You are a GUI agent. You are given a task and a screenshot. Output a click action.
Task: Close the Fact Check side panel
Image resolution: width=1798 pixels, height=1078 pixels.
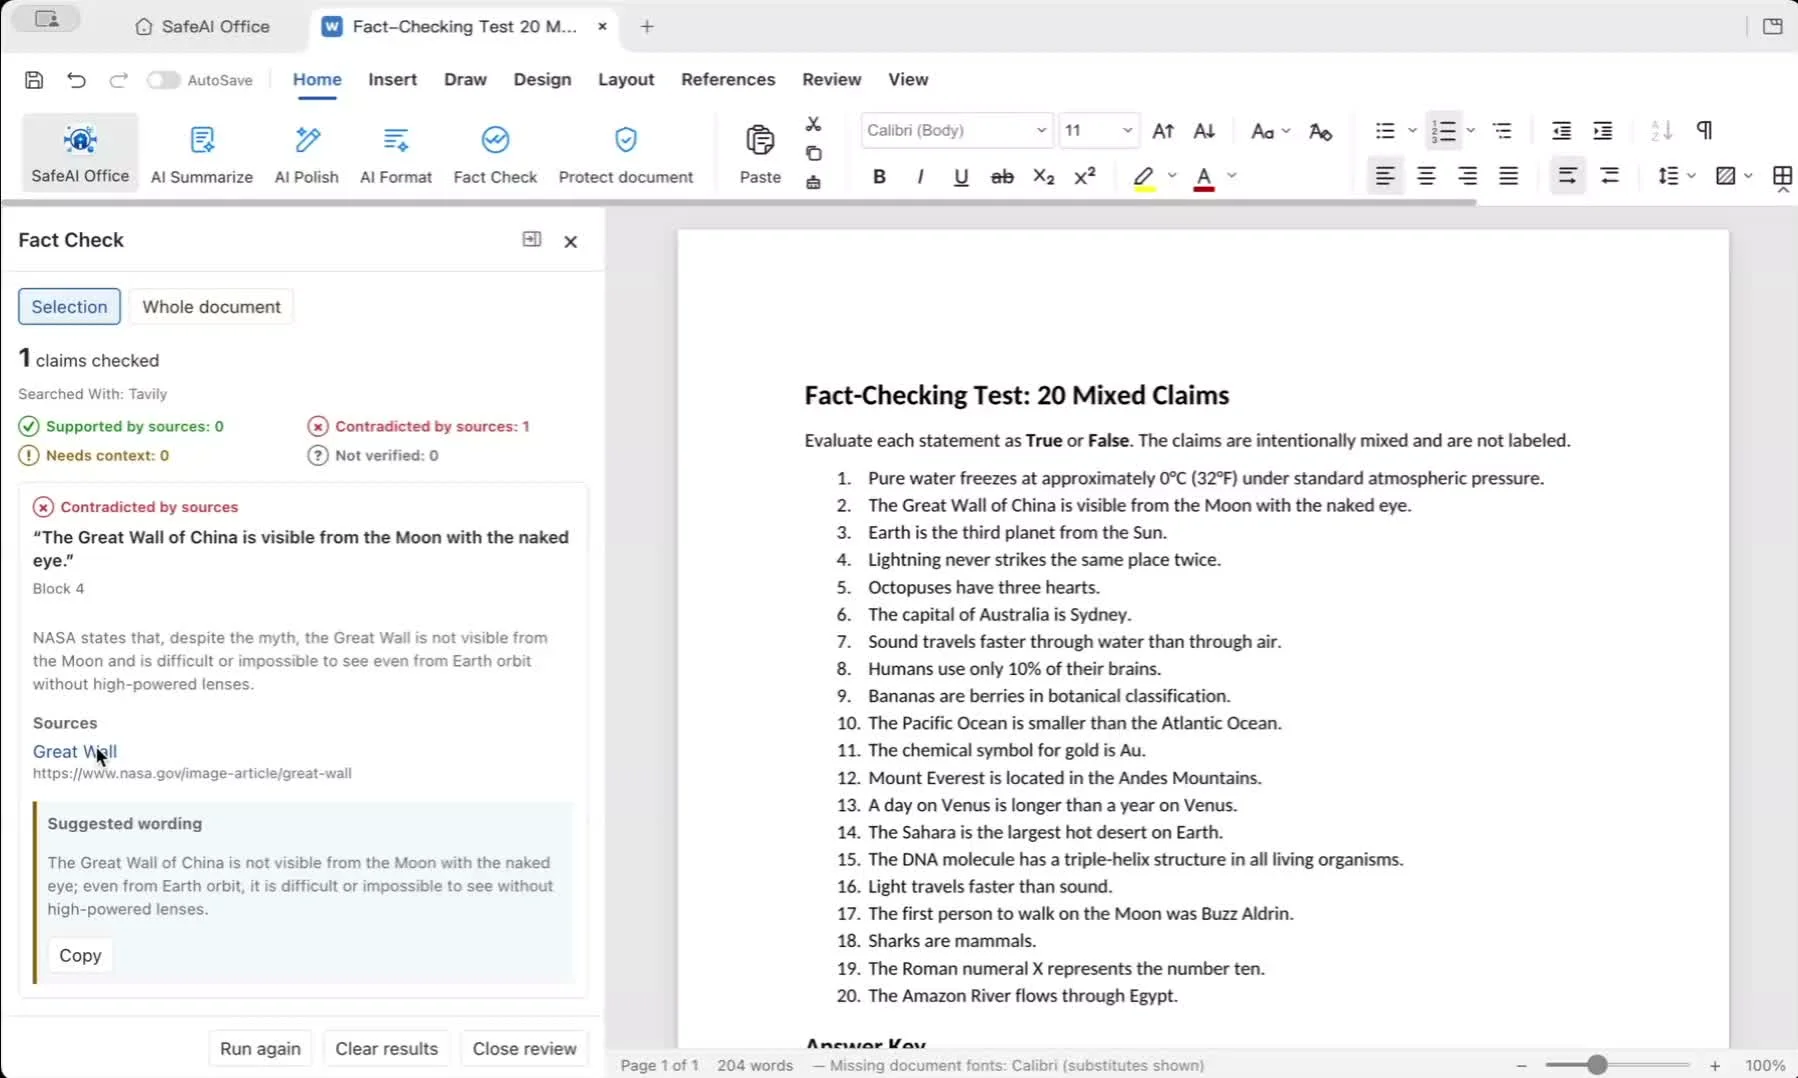571,241
